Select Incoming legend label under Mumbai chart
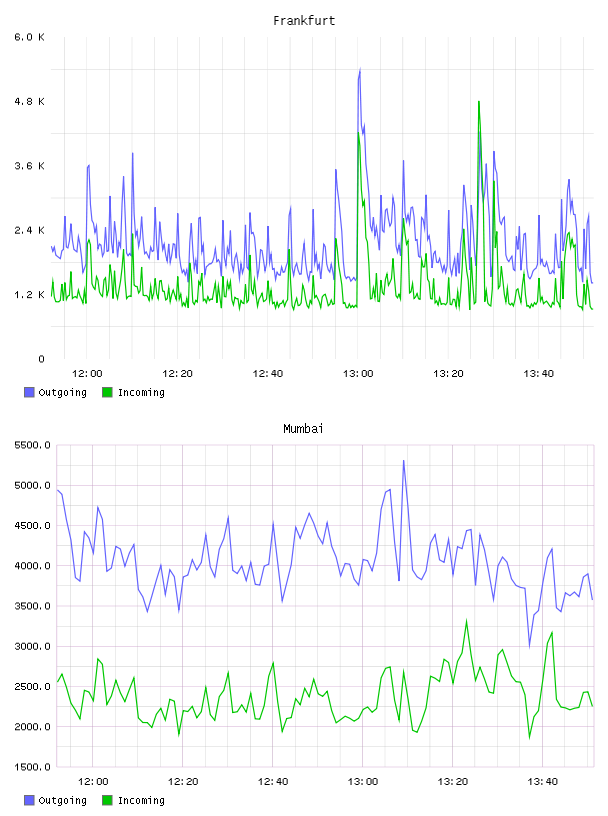 (141, 801)
